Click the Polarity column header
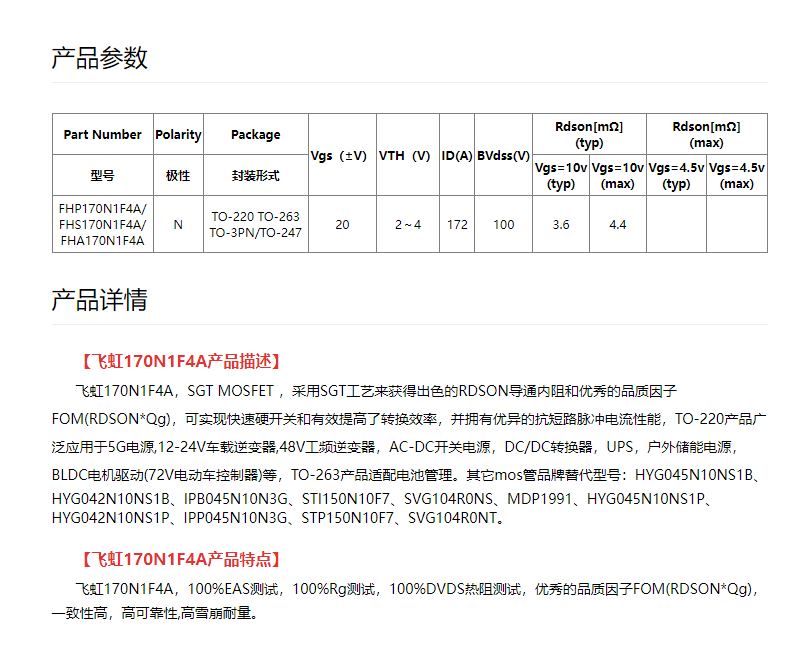This screenshot has height=661, width=802. 178,134
